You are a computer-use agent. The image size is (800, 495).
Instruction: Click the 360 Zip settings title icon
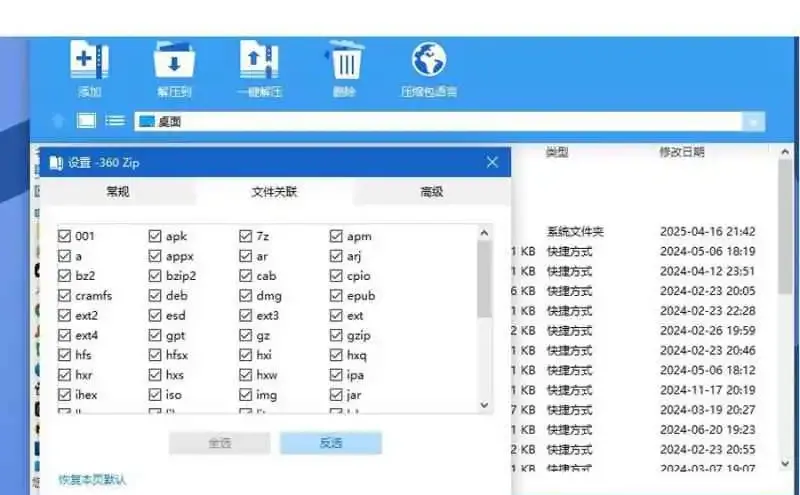(x=56, y=163)
